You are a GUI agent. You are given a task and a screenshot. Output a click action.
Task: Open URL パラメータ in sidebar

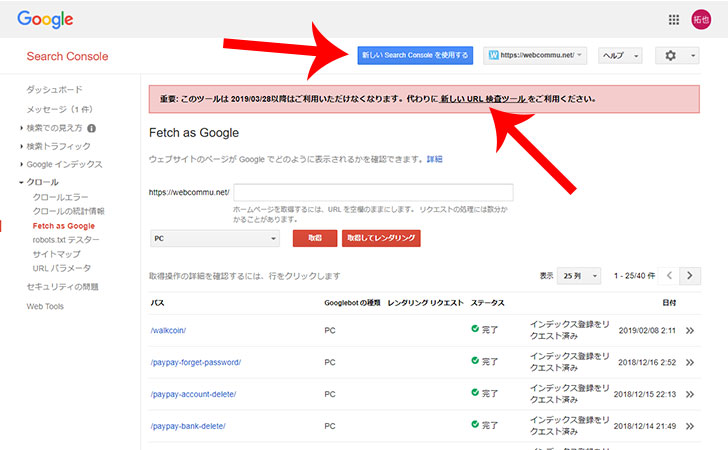click(x=62, y=268)
